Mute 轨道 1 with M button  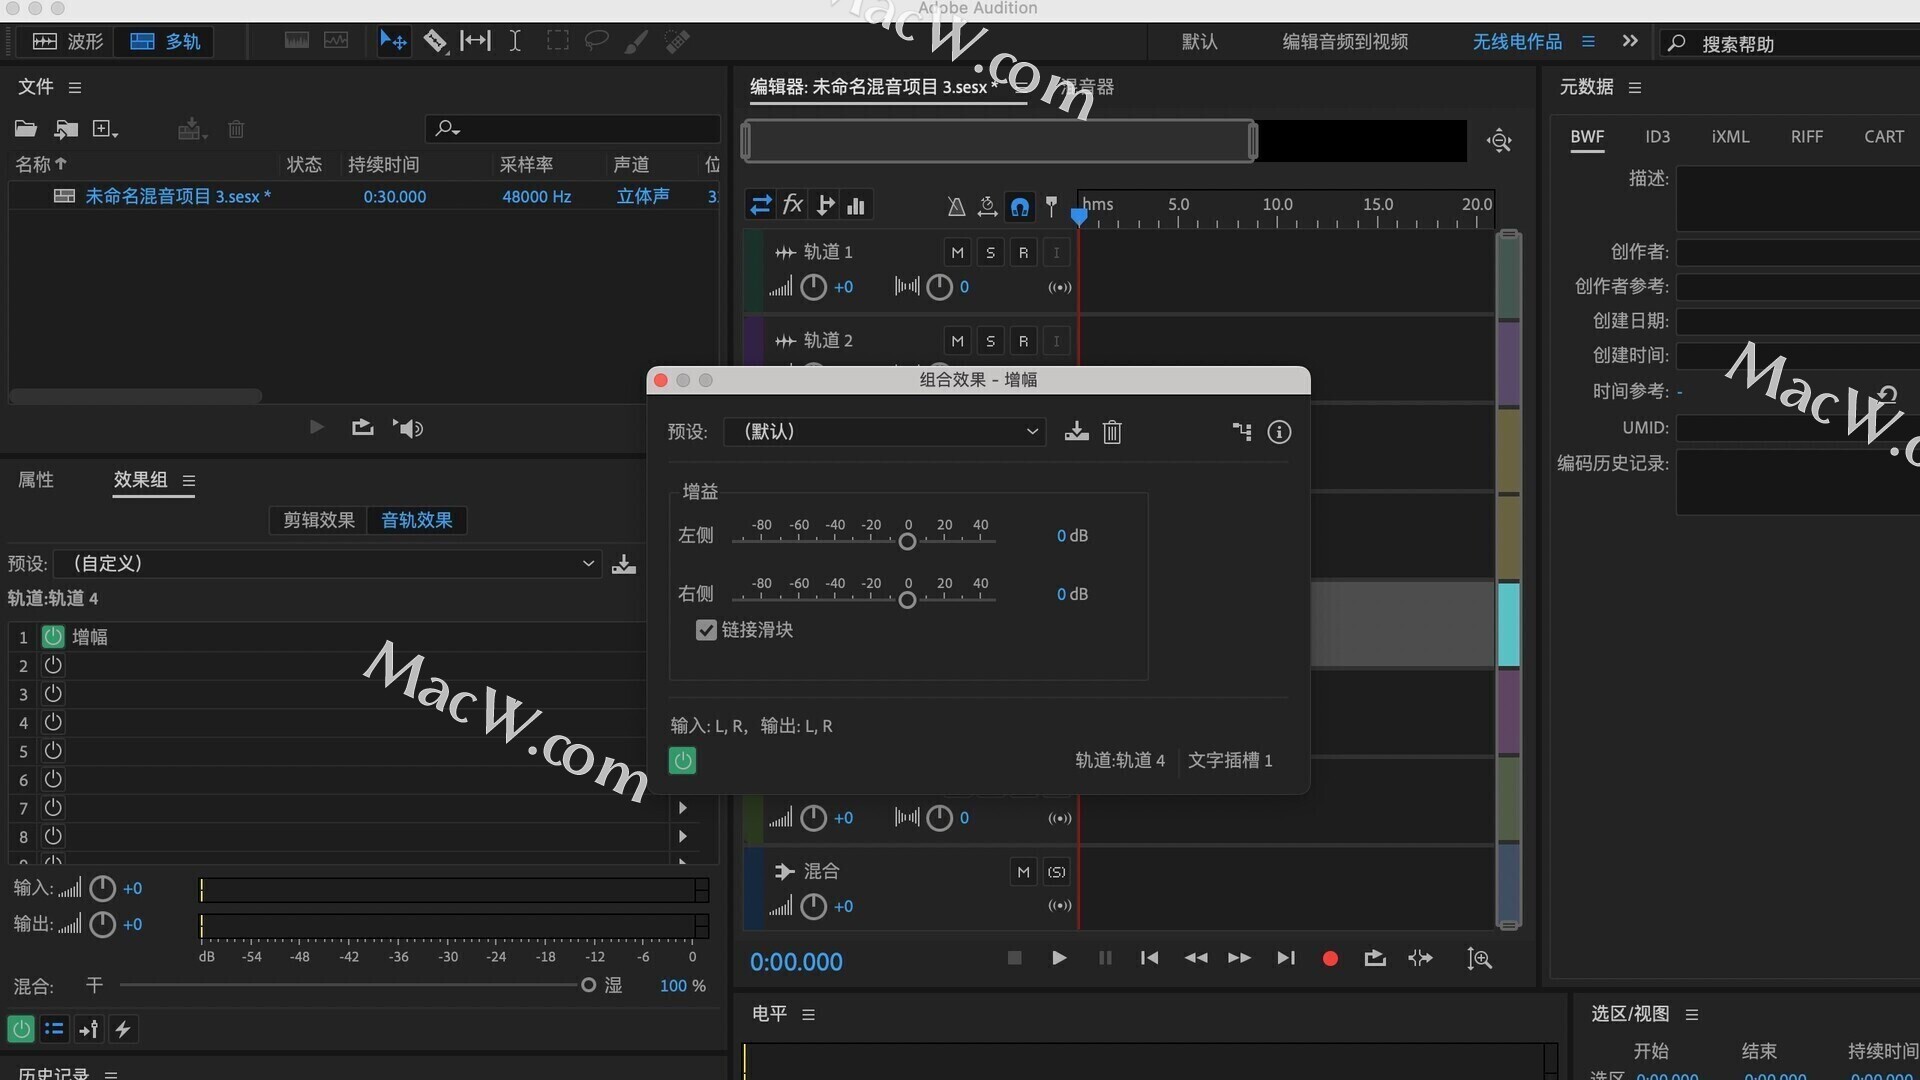[957, 252]
